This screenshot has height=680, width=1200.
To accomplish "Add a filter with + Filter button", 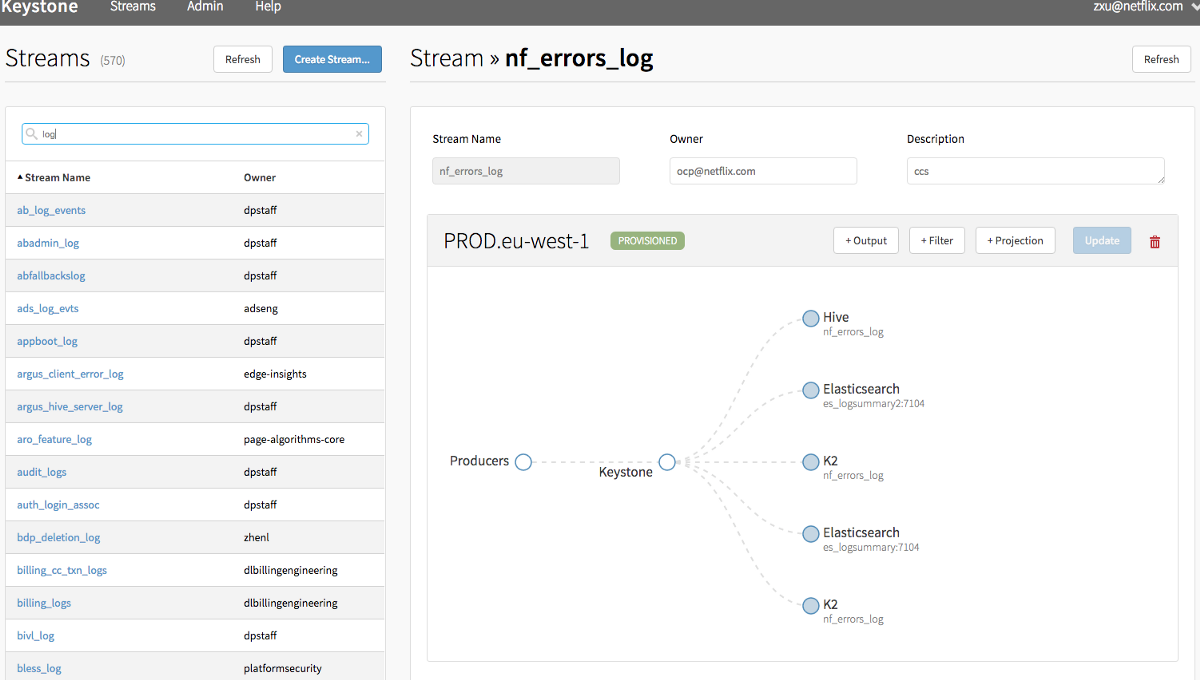I will 936,241.
